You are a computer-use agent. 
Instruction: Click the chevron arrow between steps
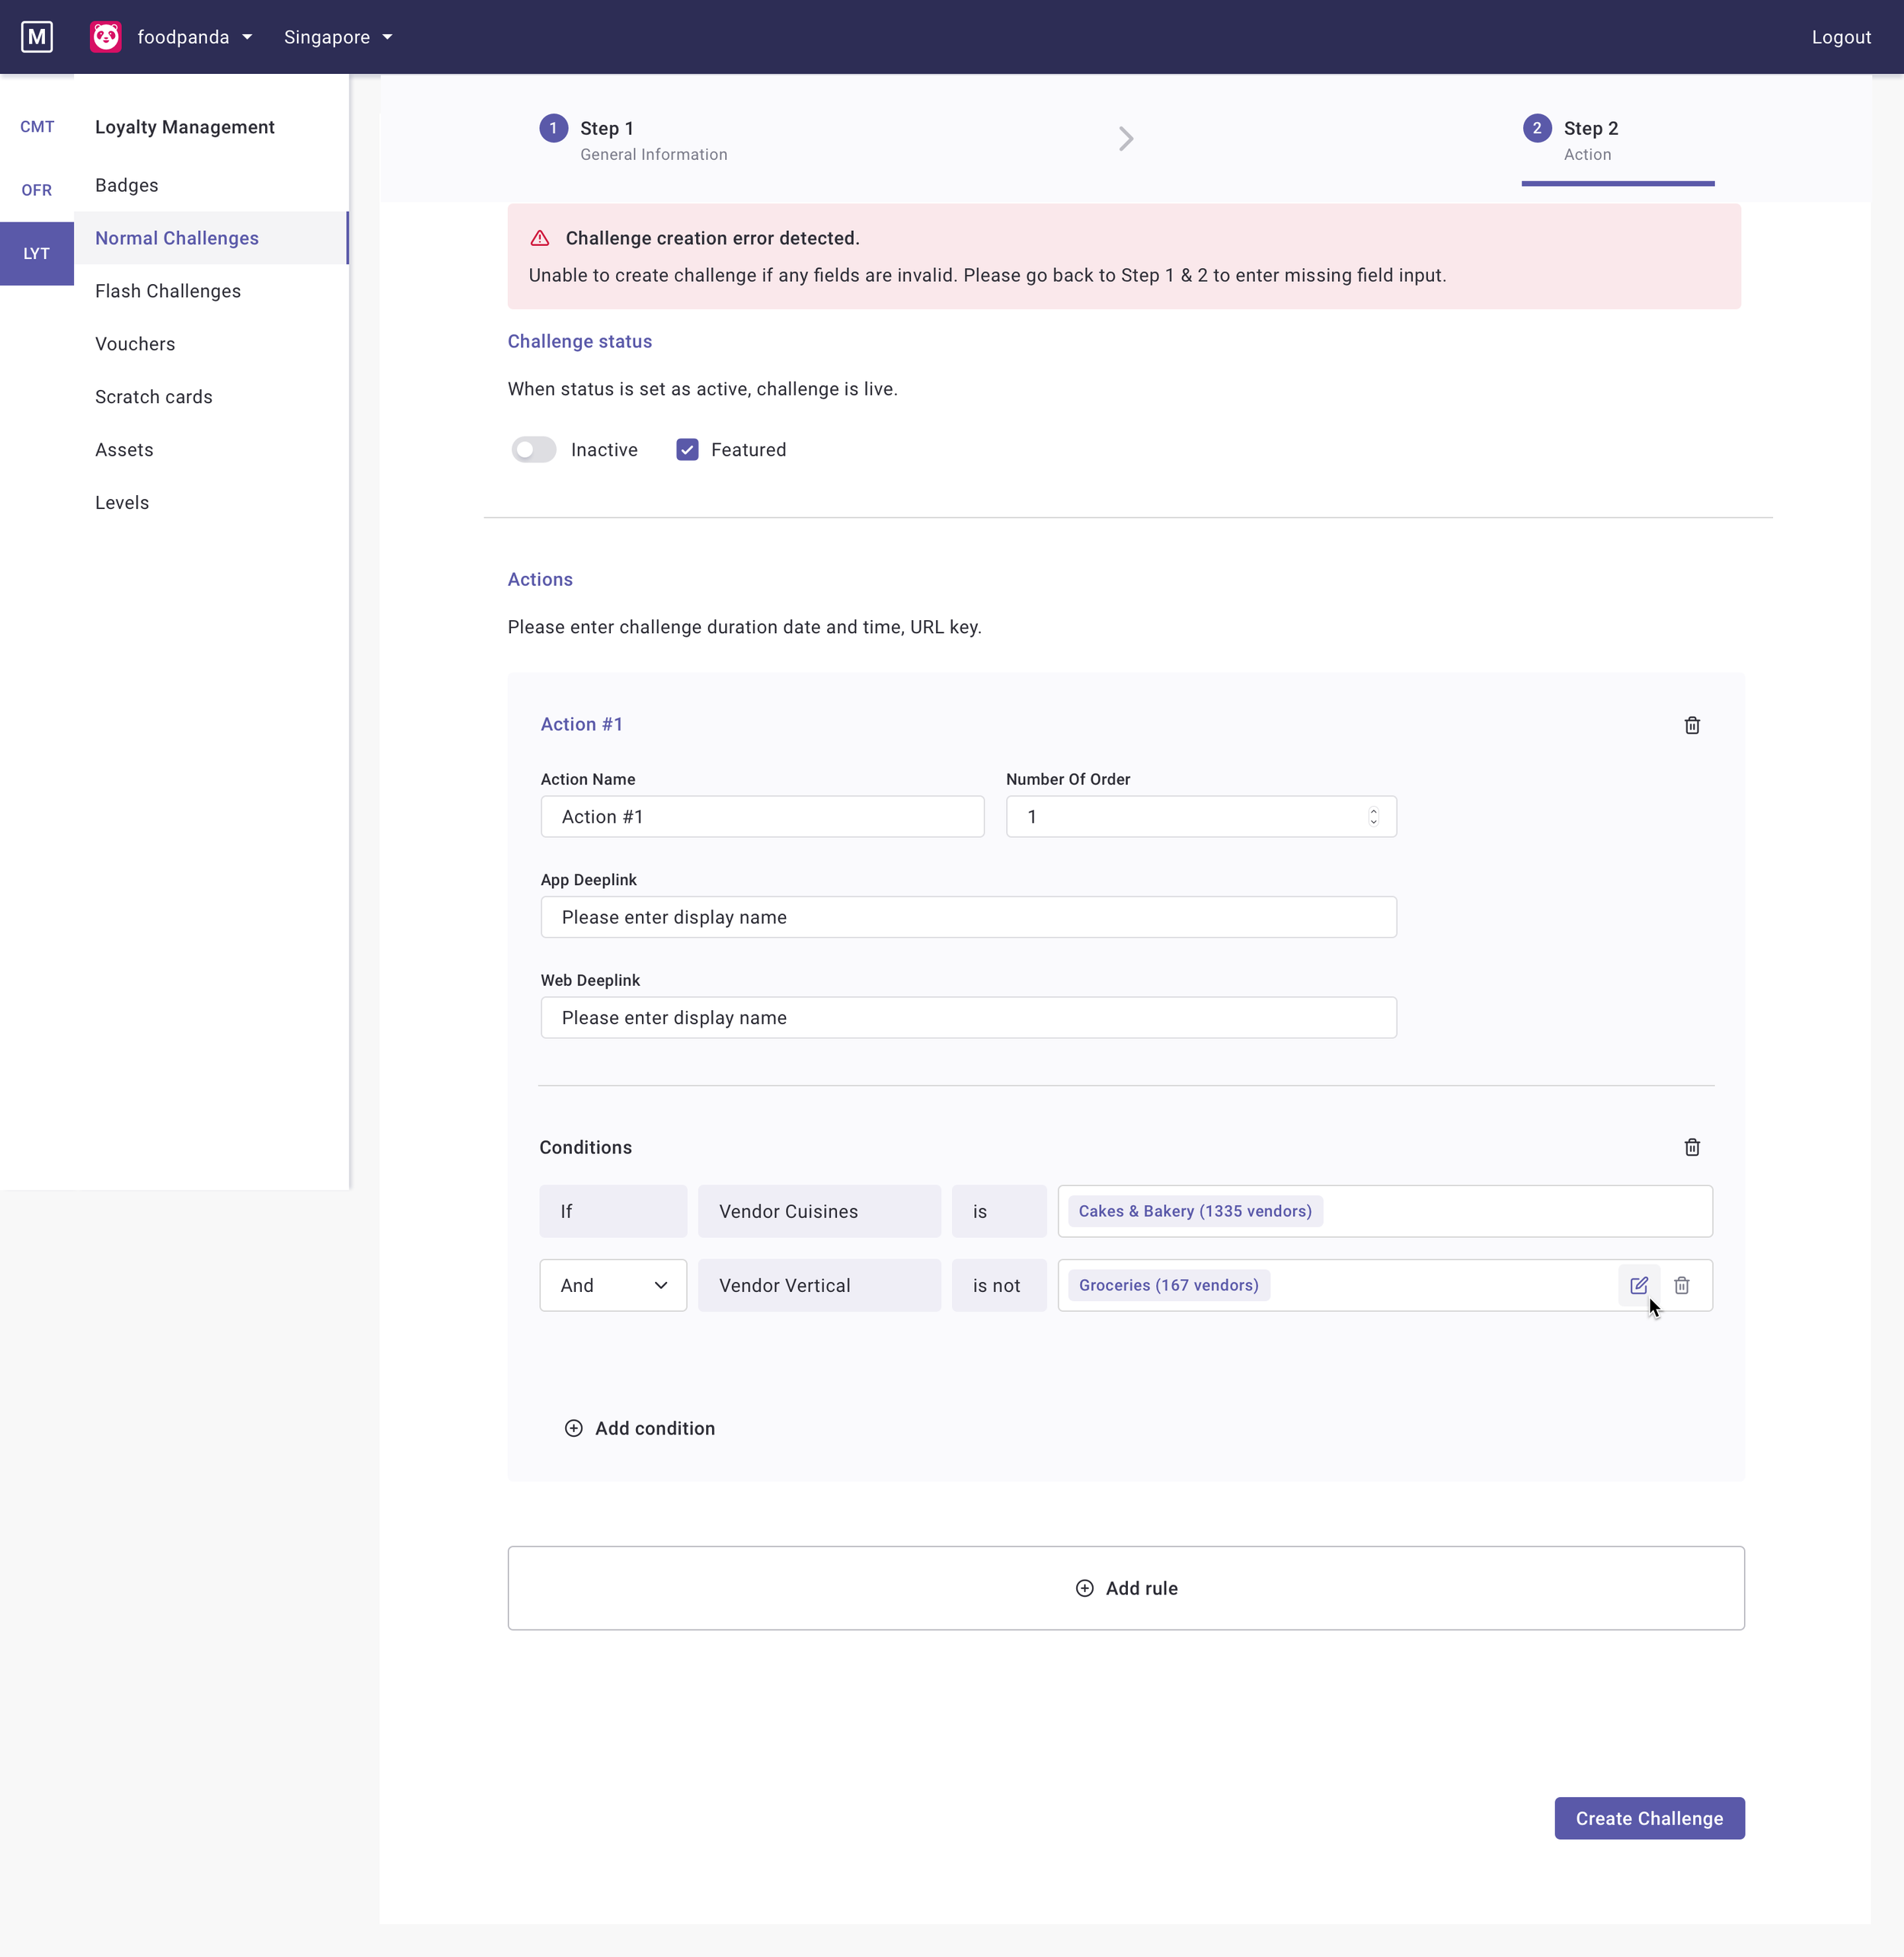point(1126,139)
